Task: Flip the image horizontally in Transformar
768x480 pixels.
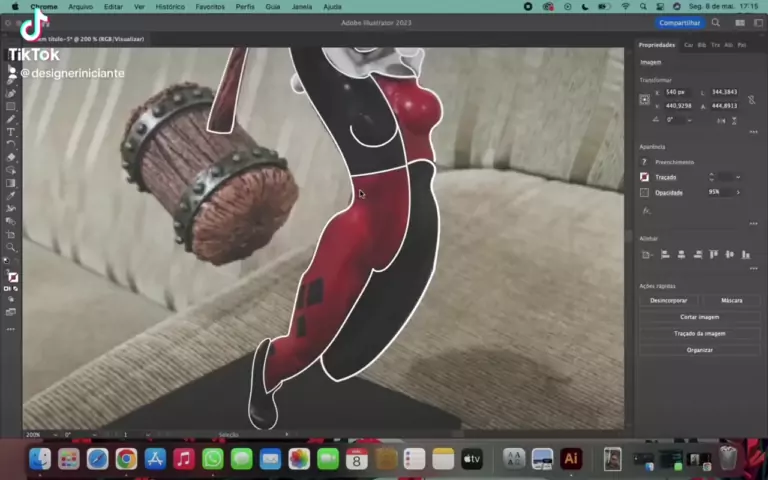Action: [x=721, y=120]
